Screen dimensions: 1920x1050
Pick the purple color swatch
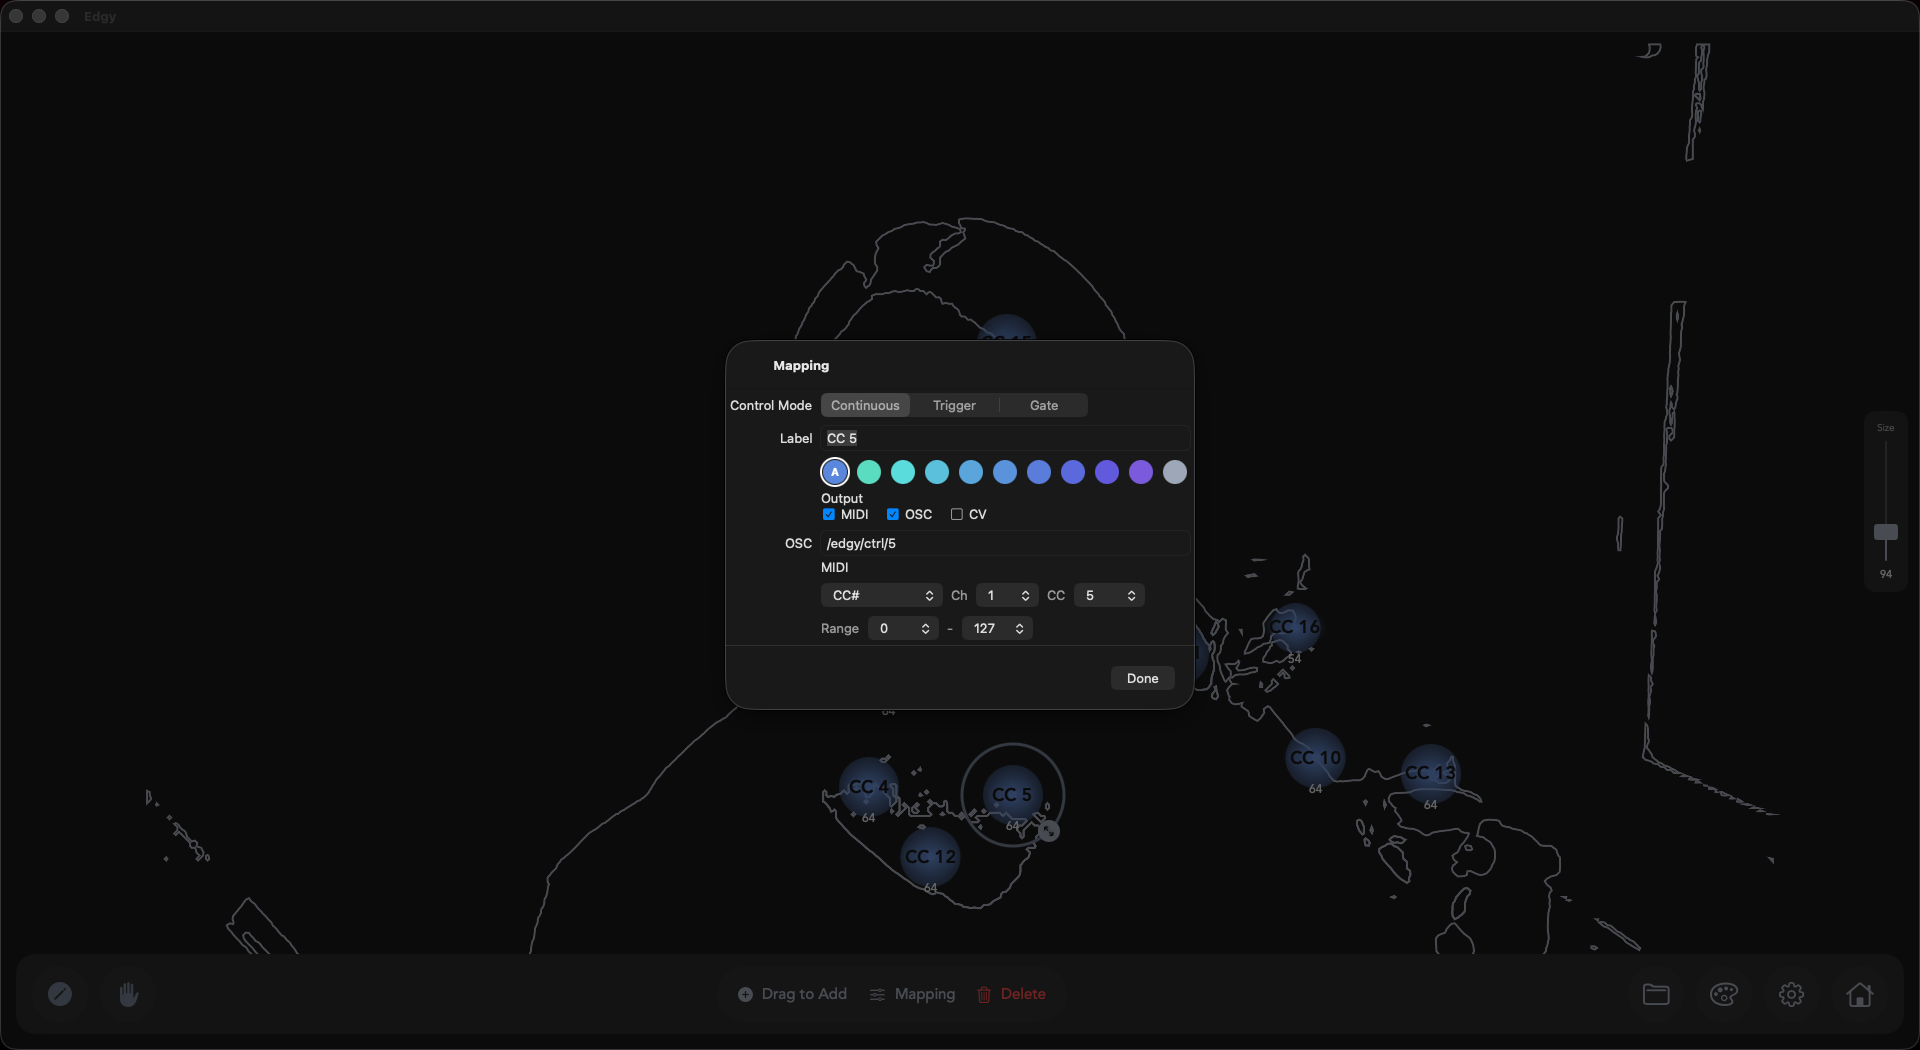[x=1141, y=472]
